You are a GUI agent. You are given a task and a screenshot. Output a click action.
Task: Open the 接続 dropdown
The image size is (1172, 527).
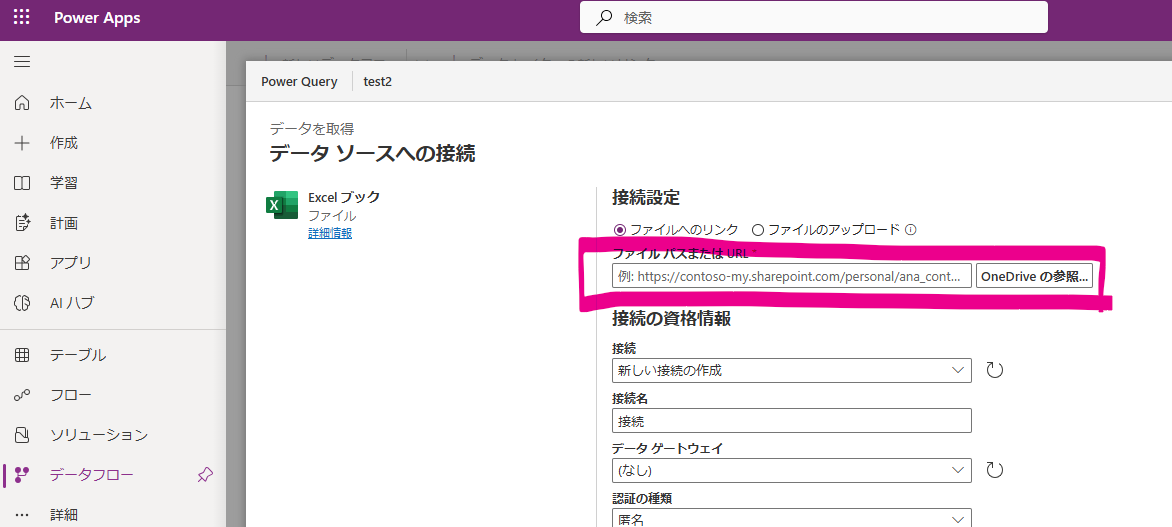point(792,370)
